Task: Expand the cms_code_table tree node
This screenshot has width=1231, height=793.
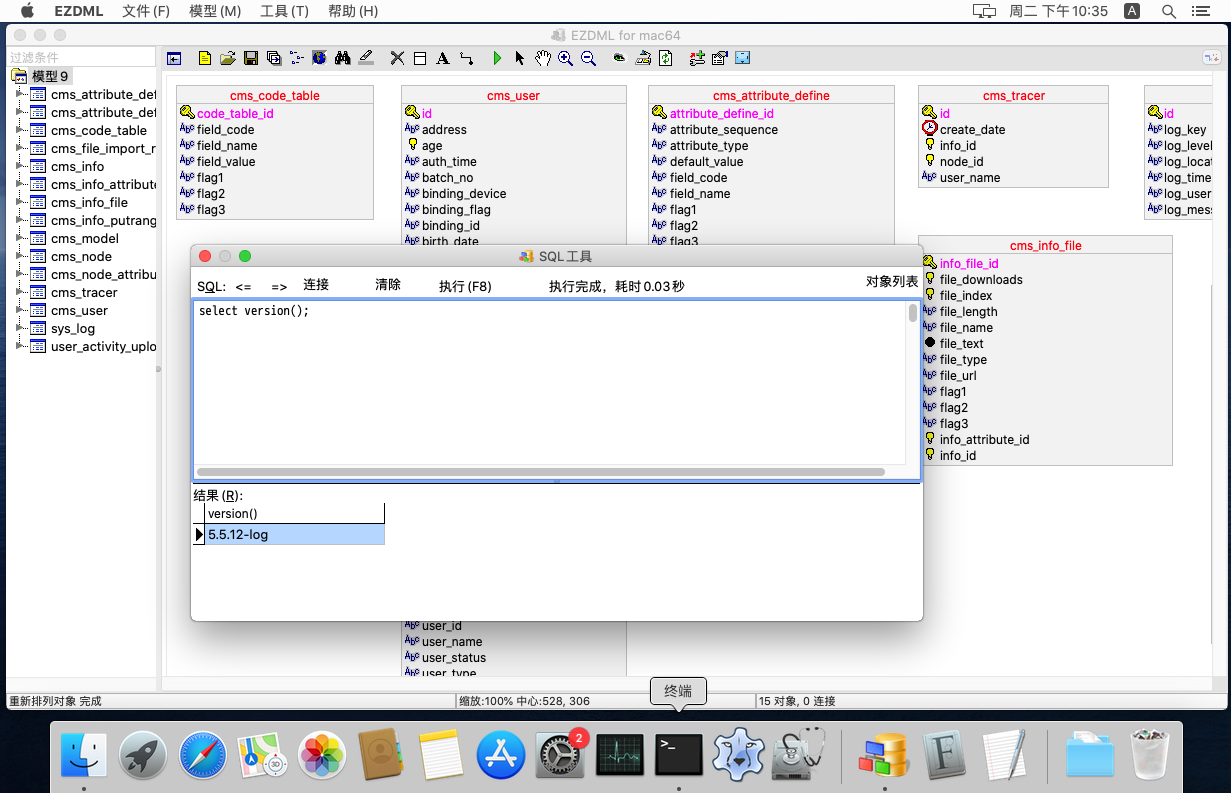Action: coord(19,130)
